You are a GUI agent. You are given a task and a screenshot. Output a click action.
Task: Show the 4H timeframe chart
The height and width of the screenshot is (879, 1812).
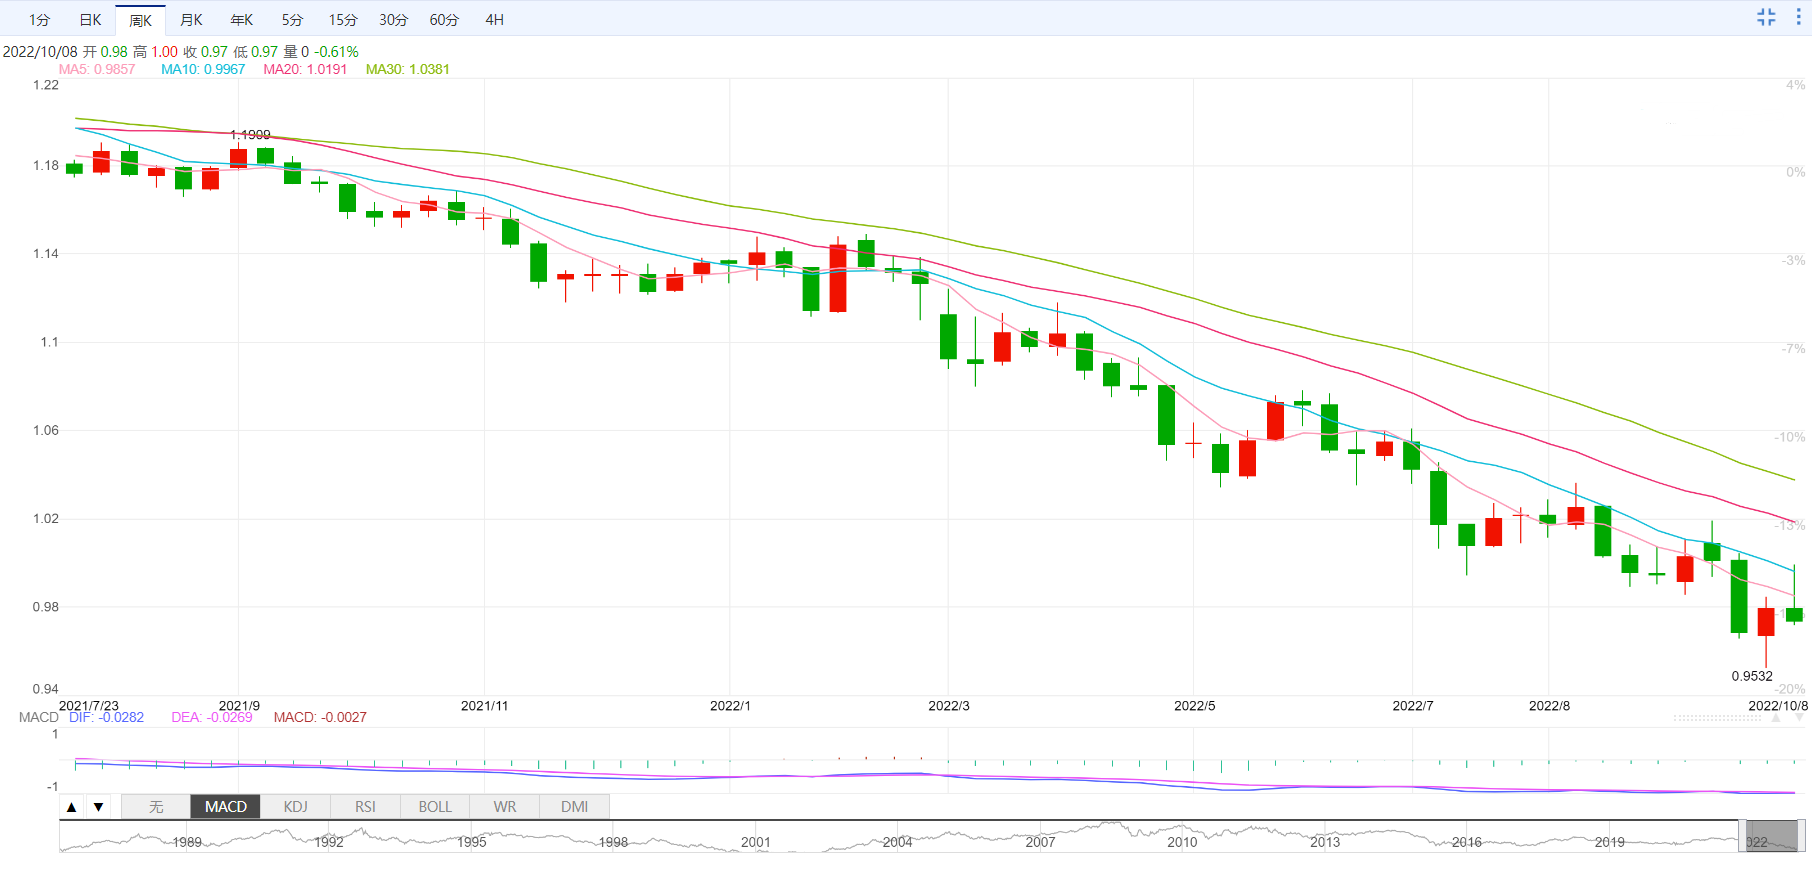494,20
